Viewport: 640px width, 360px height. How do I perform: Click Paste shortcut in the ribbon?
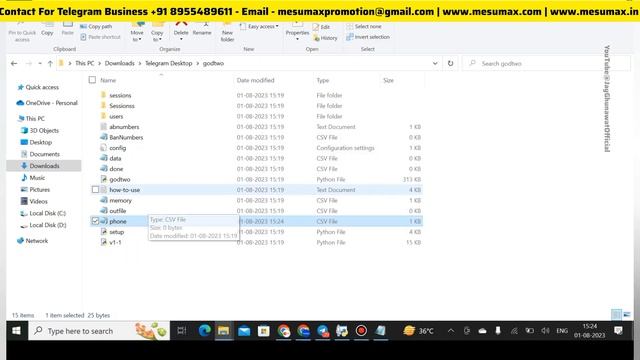click(x=100, y=37)
